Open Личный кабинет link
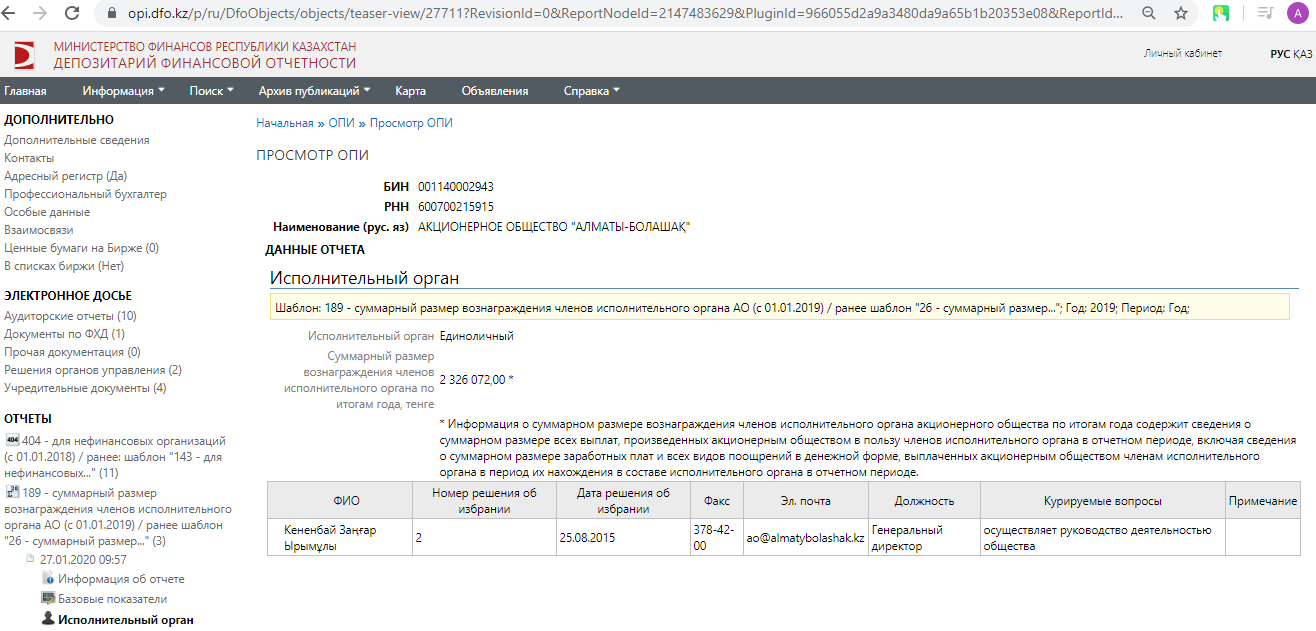The height and width of the screenshot is (631, 1316). coord(1183,53)
